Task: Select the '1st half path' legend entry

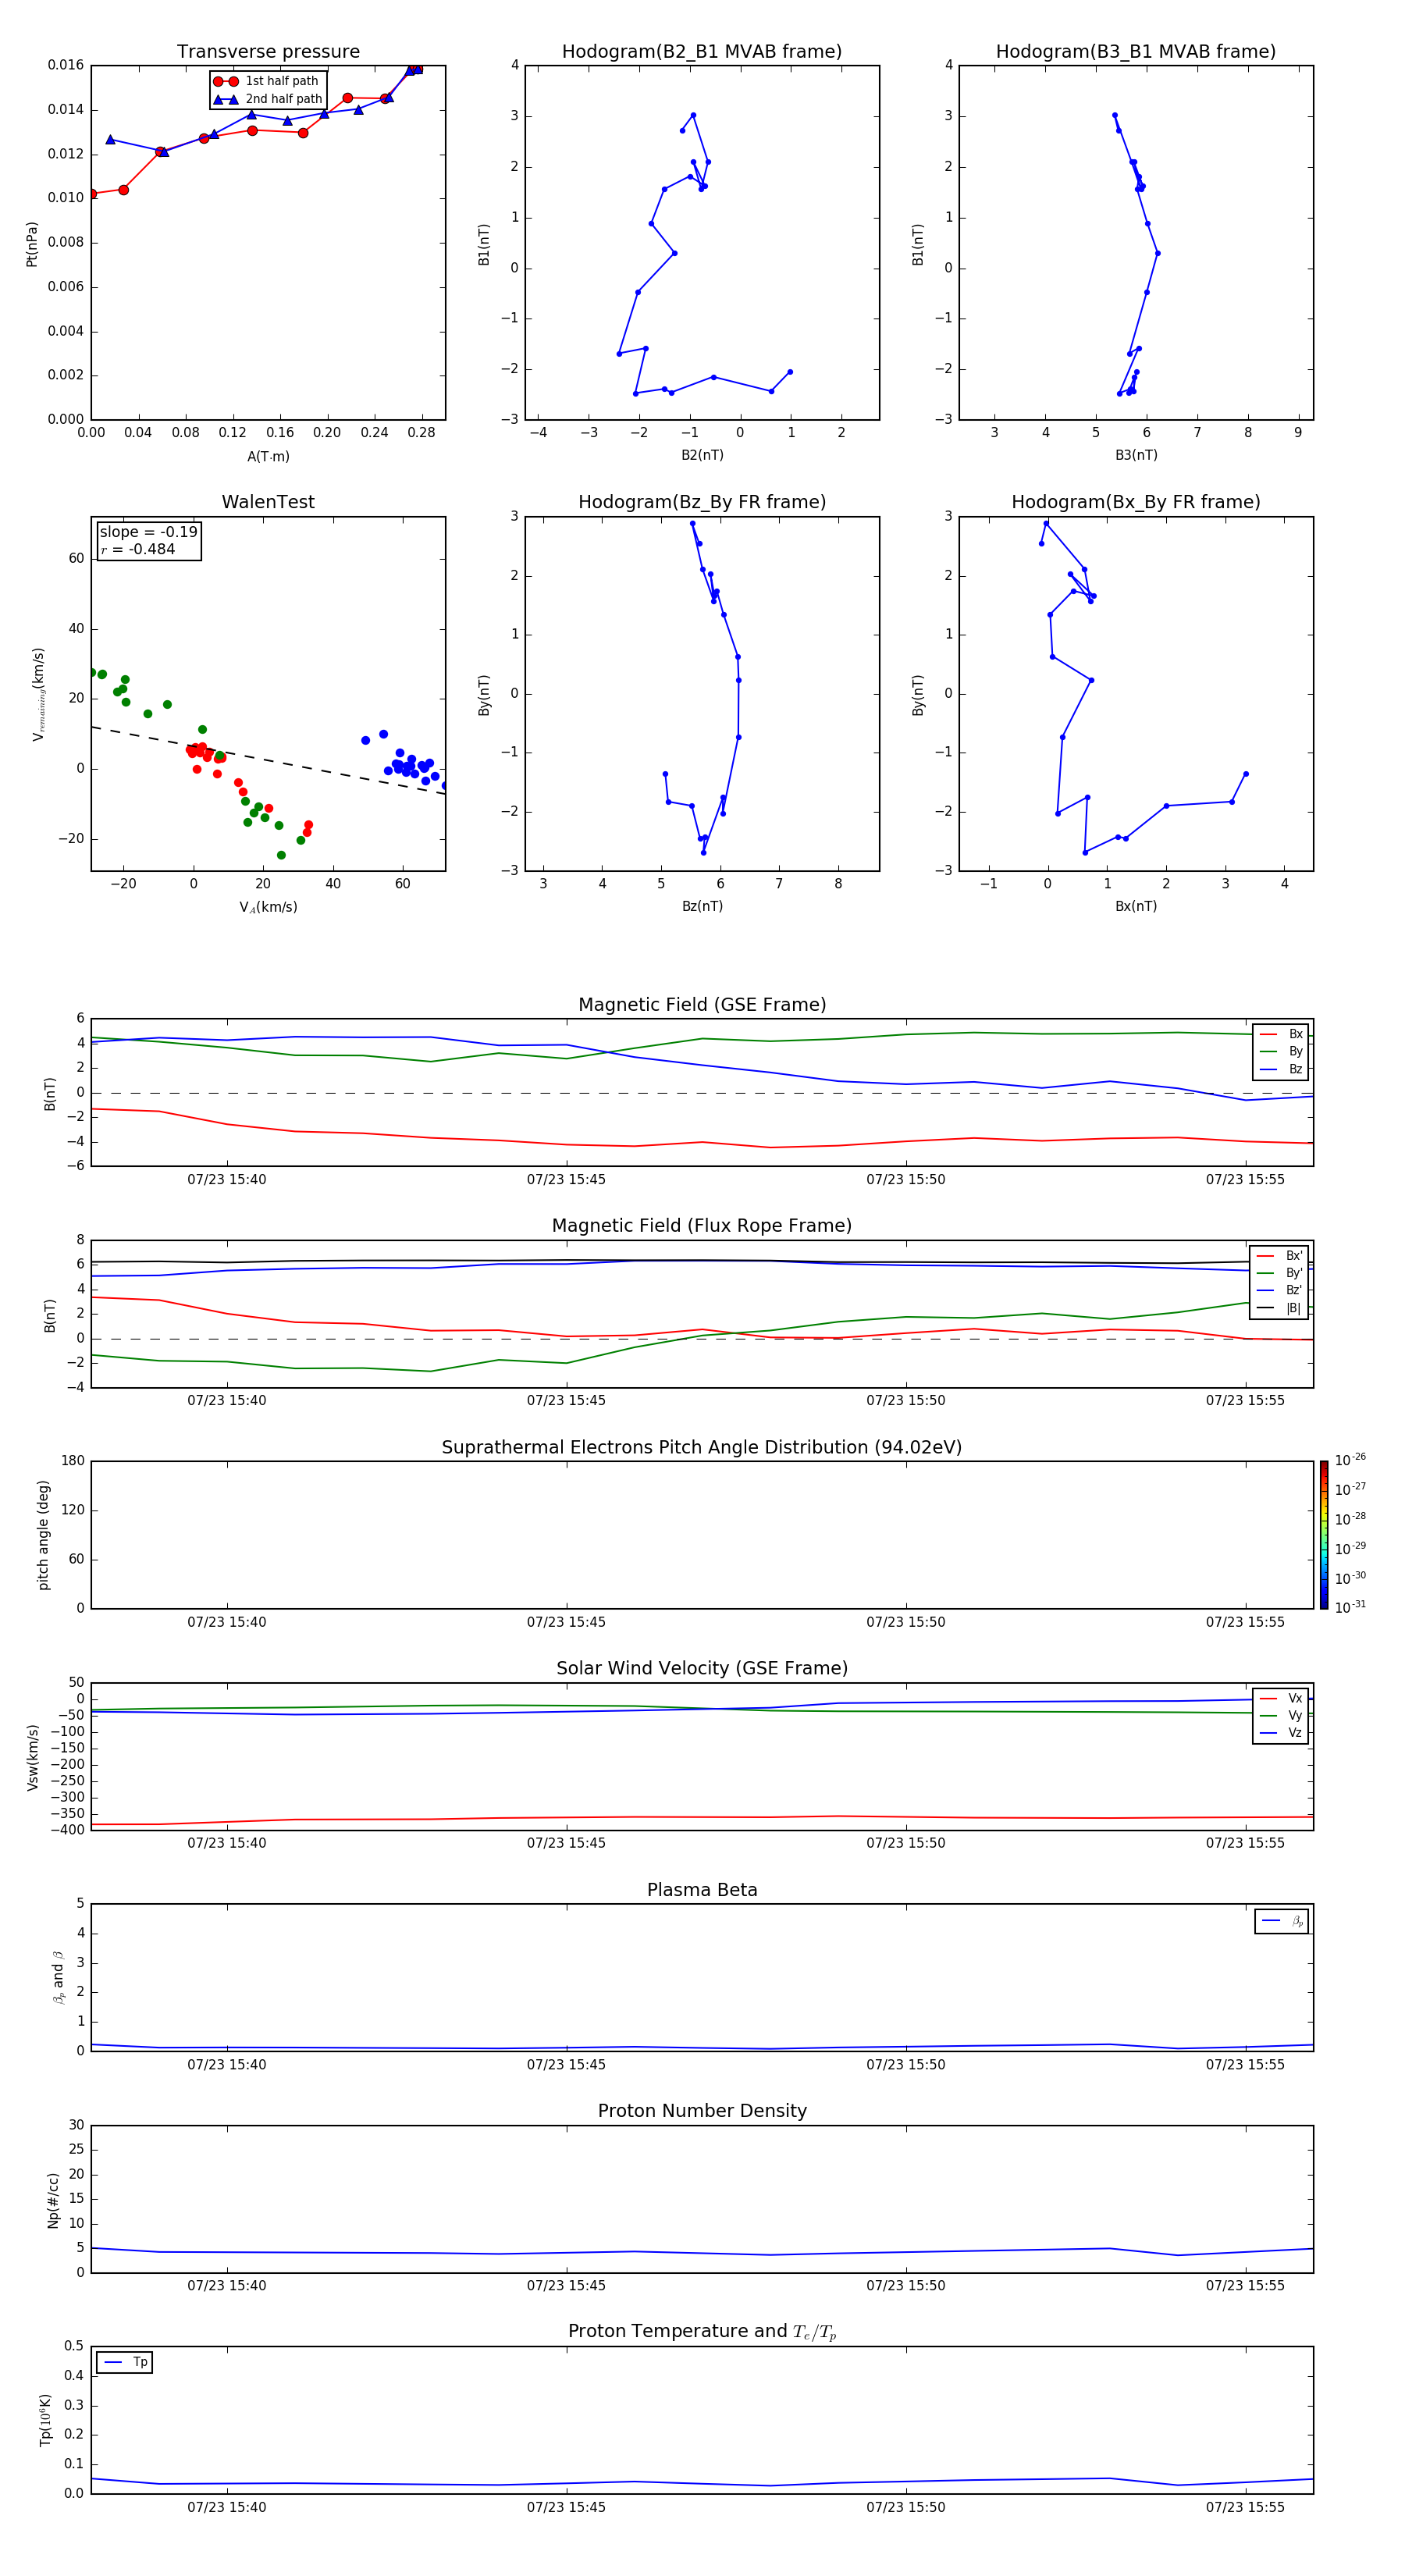Action: tap(267, 81)
